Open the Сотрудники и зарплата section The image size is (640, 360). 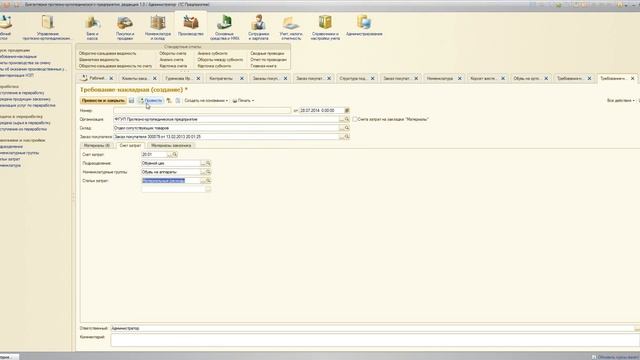(x=258, y=27)
